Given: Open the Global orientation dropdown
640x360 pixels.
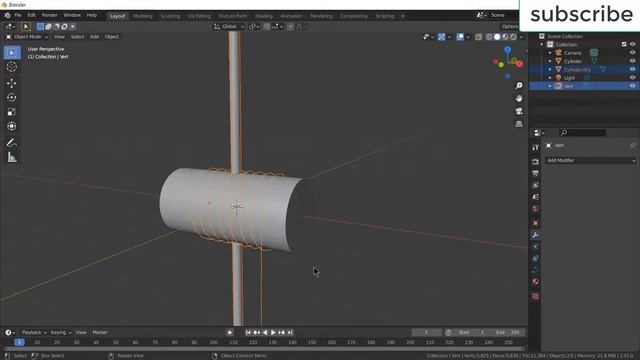Looking at the screenshot, I should click(229, 27).
